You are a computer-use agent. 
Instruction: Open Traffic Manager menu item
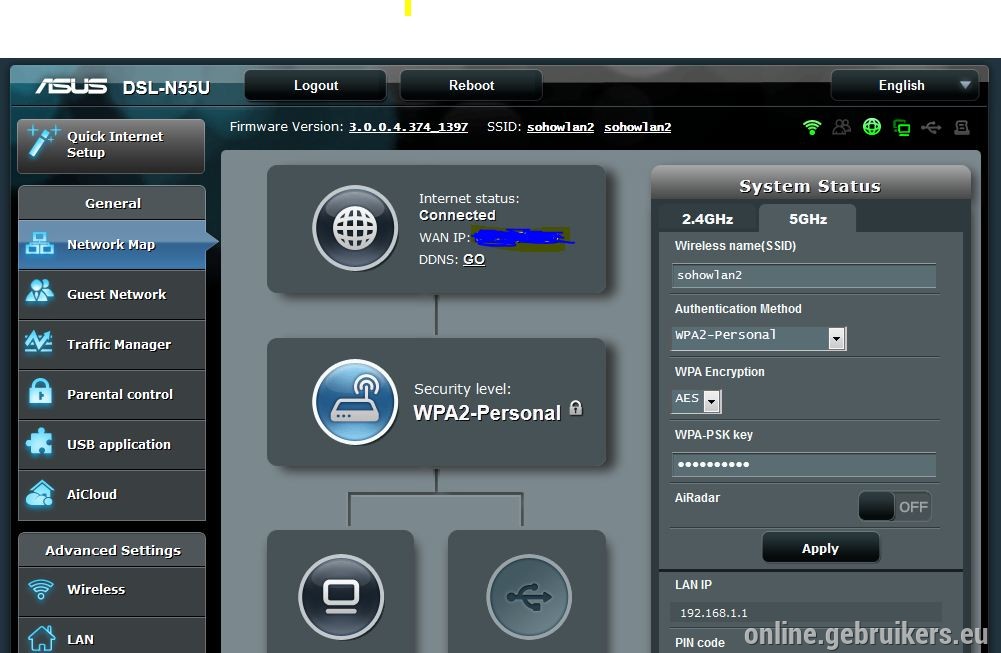click(112, 344)
